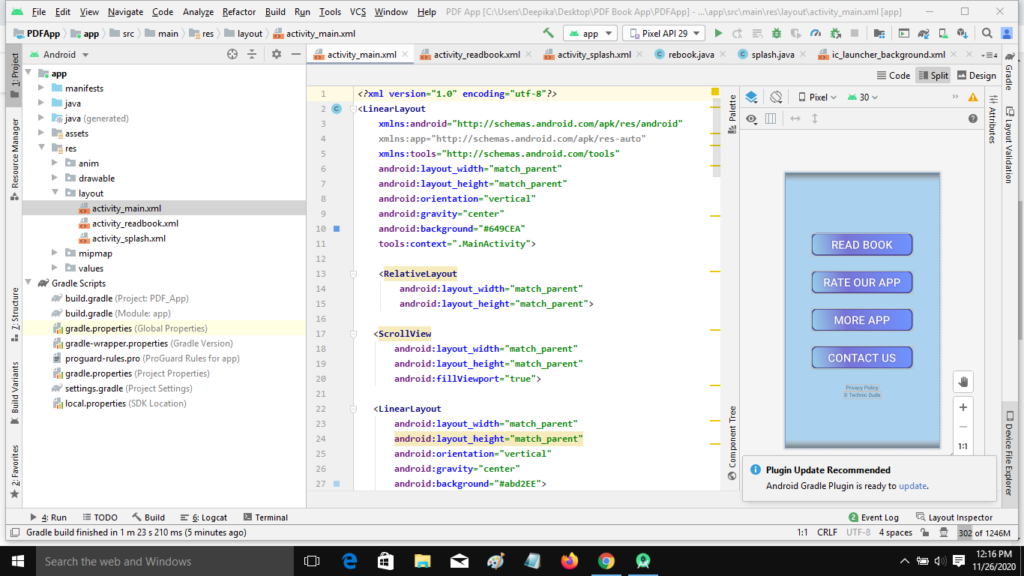Click the update link in plugin notification
The height and width of the screenshot is (576, 1024).
[912, 486]
